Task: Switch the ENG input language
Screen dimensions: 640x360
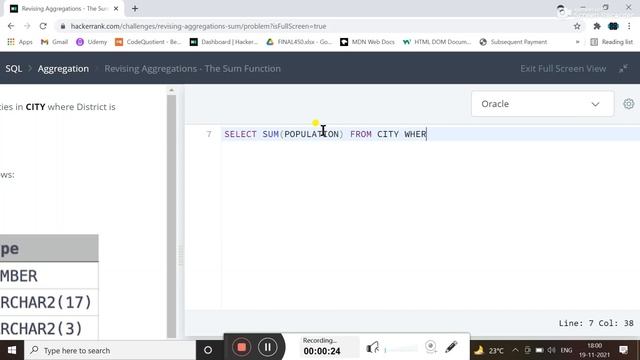Action: (x=566, y=350)
